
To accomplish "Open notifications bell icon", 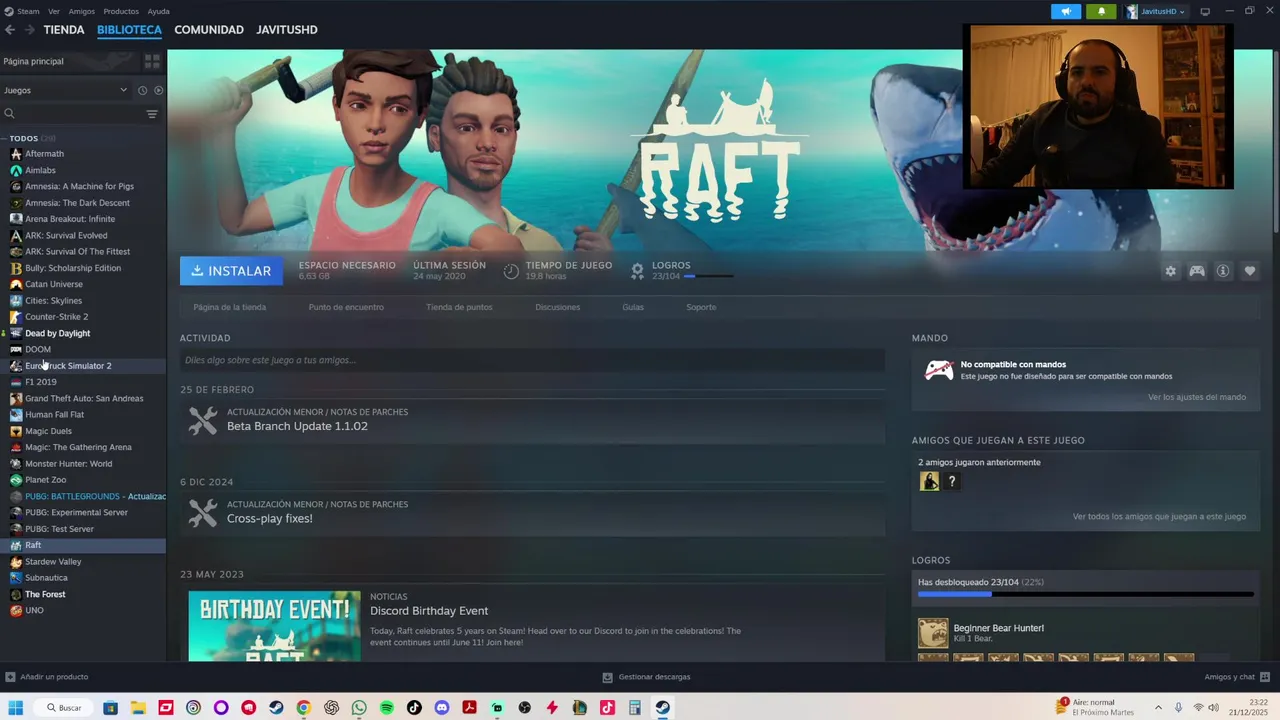I will [1101, 11].
